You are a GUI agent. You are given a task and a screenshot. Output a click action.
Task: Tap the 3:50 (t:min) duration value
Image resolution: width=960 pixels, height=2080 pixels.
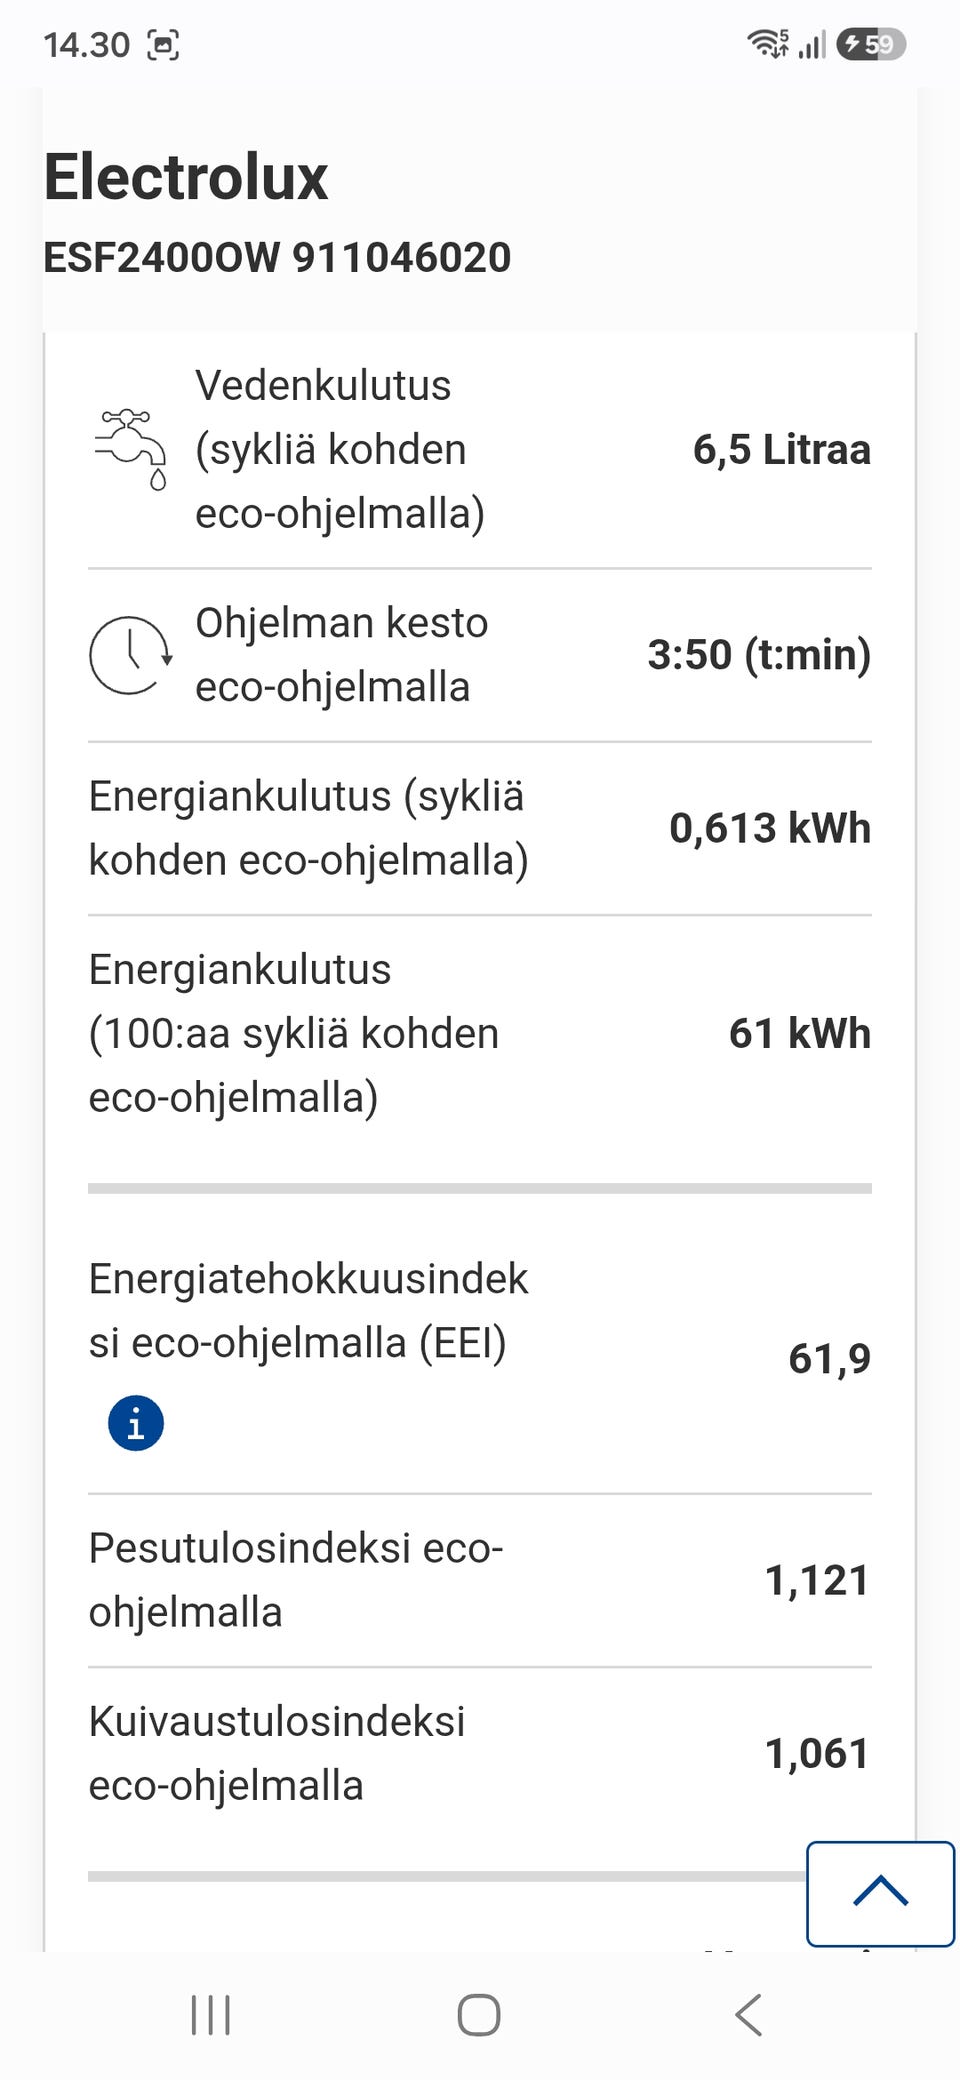[759, 655]
